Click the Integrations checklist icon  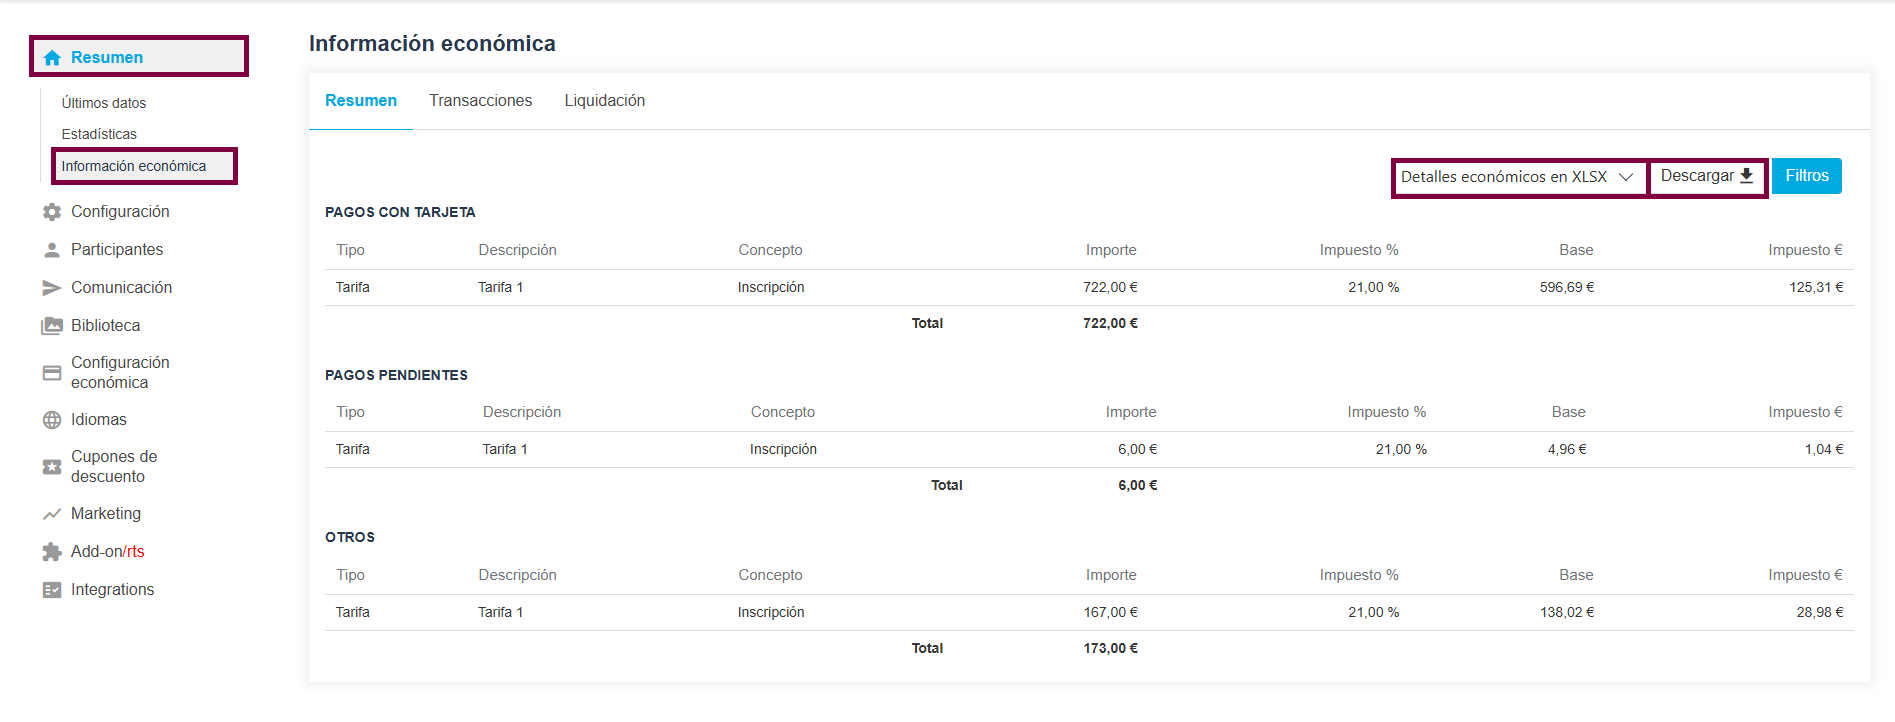[52, 590]
